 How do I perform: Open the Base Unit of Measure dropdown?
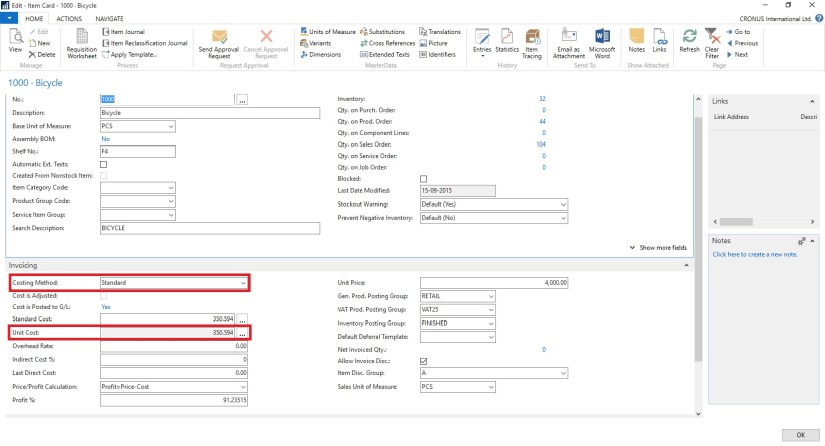[171, 125]
